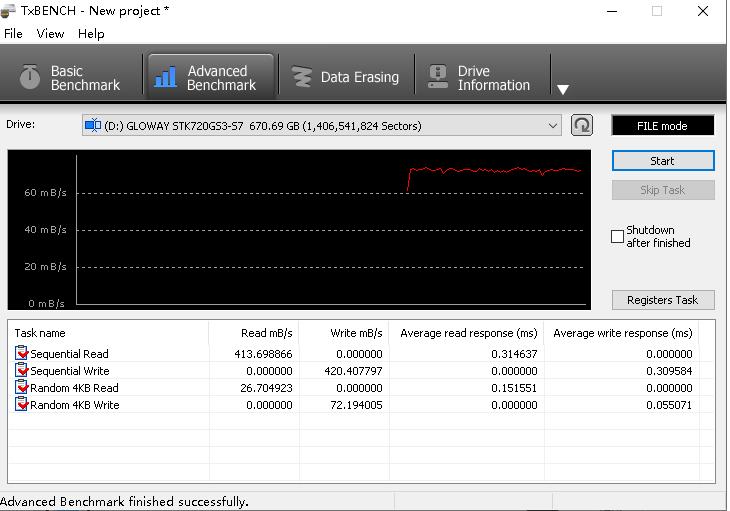Click the TxBENCH app icon in title bar

pyautogui.click(x=7, y=10)
